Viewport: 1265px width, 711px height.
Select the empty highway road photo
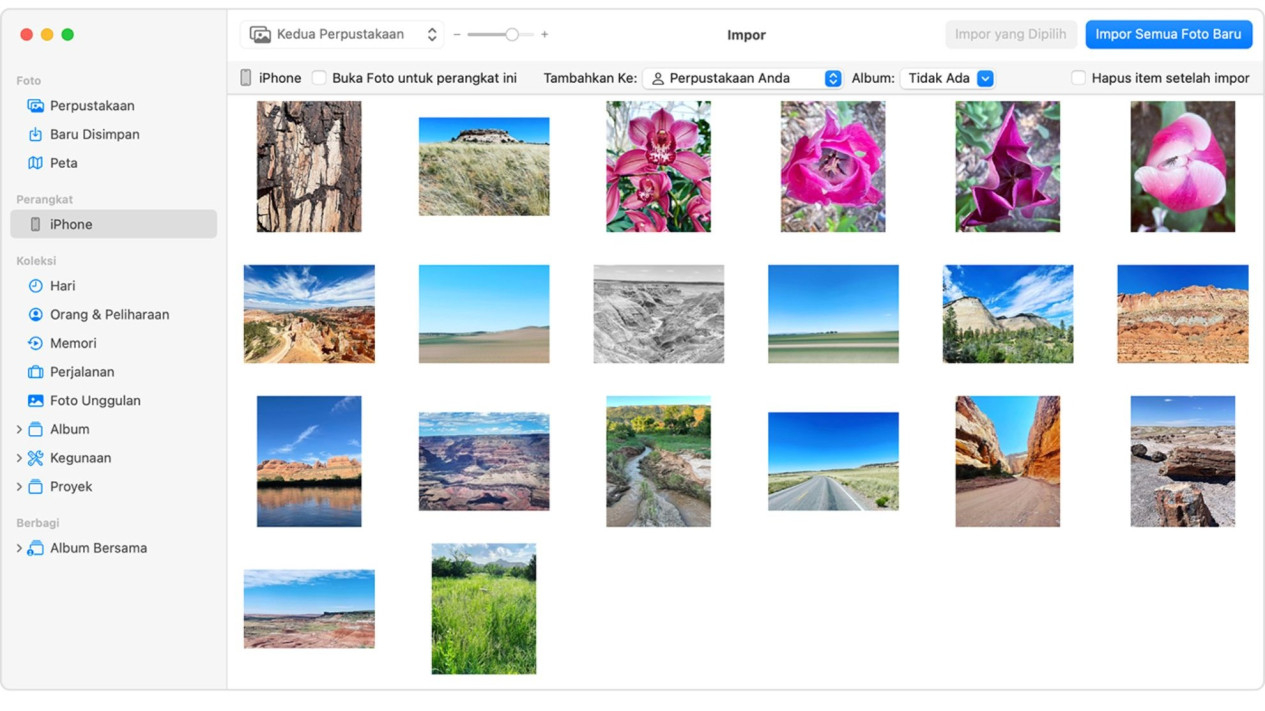click(833, 461)
